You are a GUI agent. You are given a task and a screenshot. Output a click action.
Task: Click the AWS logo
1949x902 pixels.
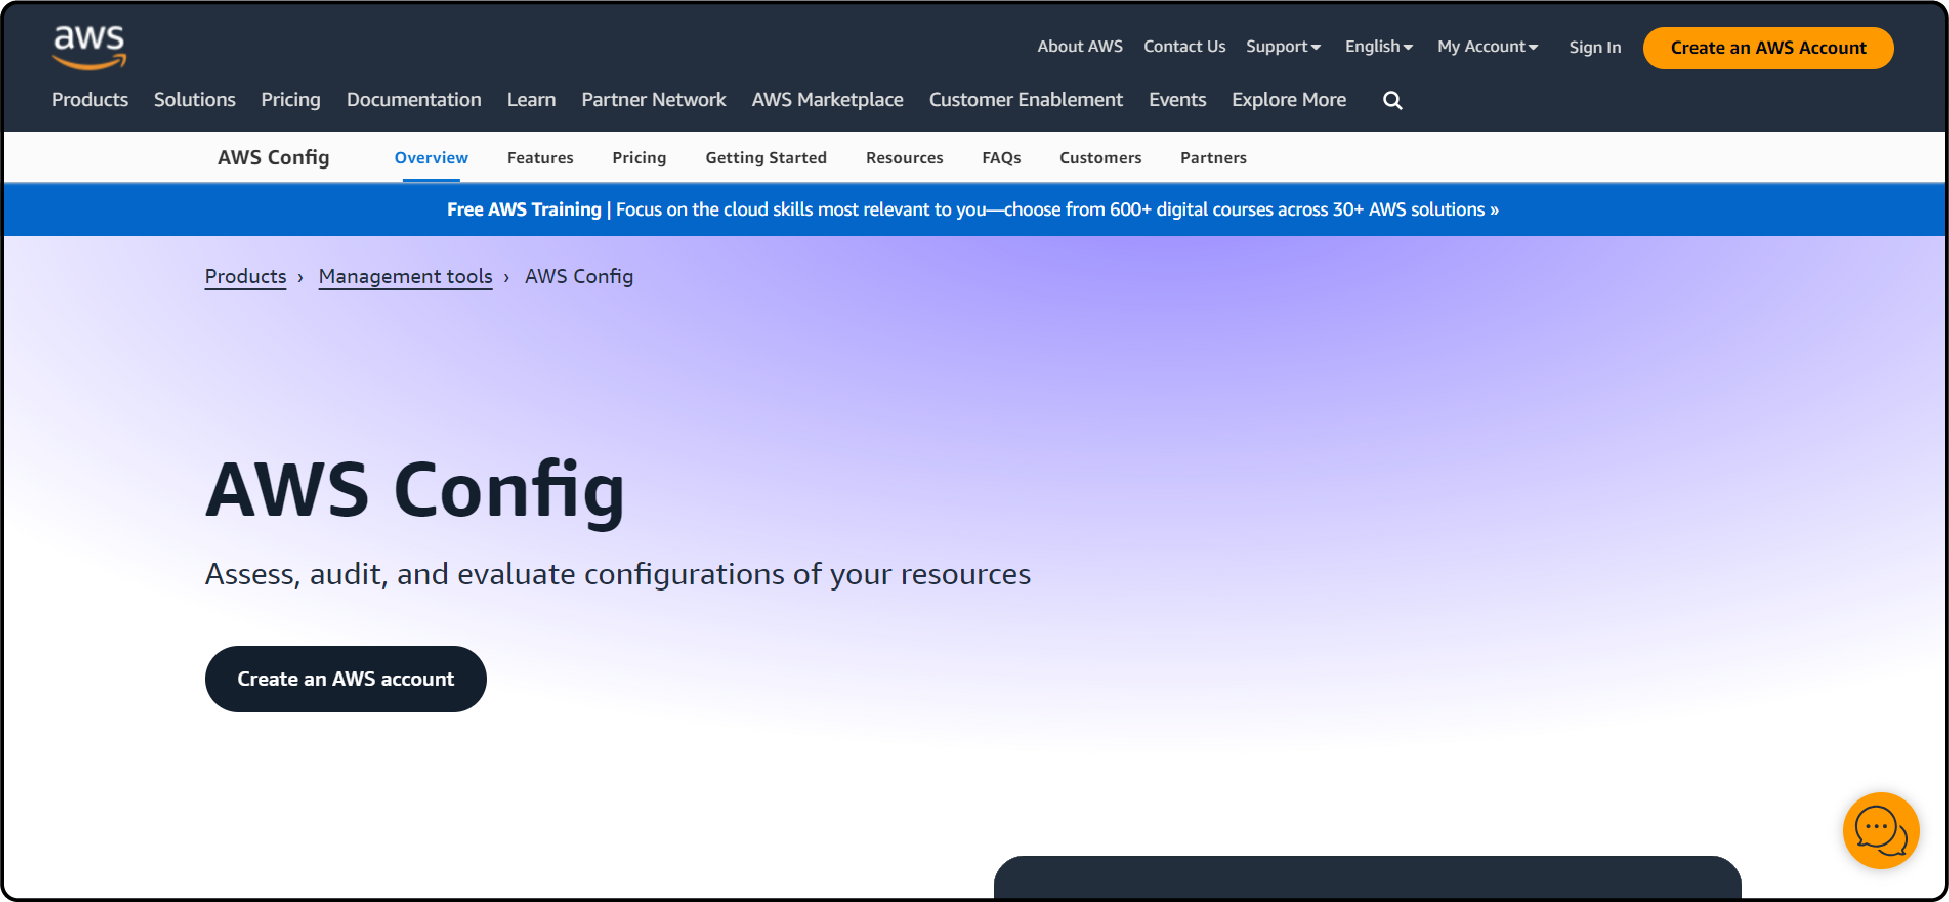(x=89, y=47)
